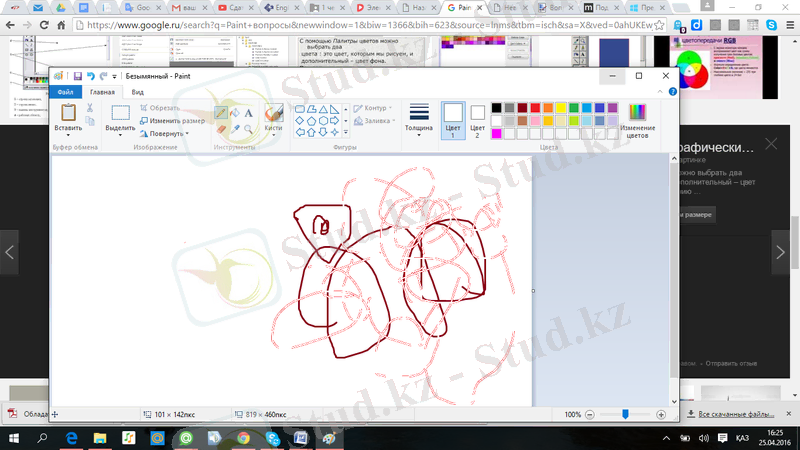Open the Файл menu
The width and height of the screenshot is (800, 450).
65,92
